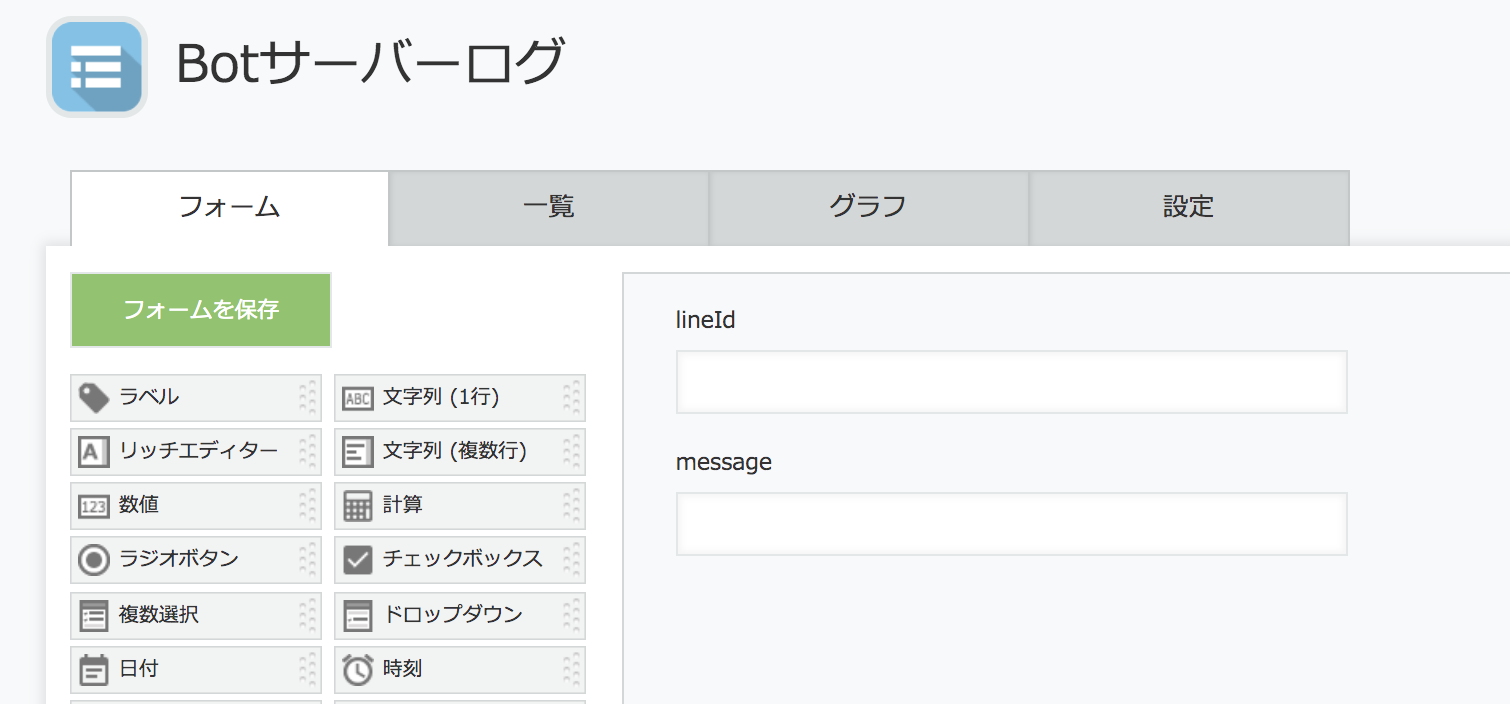
Task: Click the lineId text input field
Action: pos(1012,382)
